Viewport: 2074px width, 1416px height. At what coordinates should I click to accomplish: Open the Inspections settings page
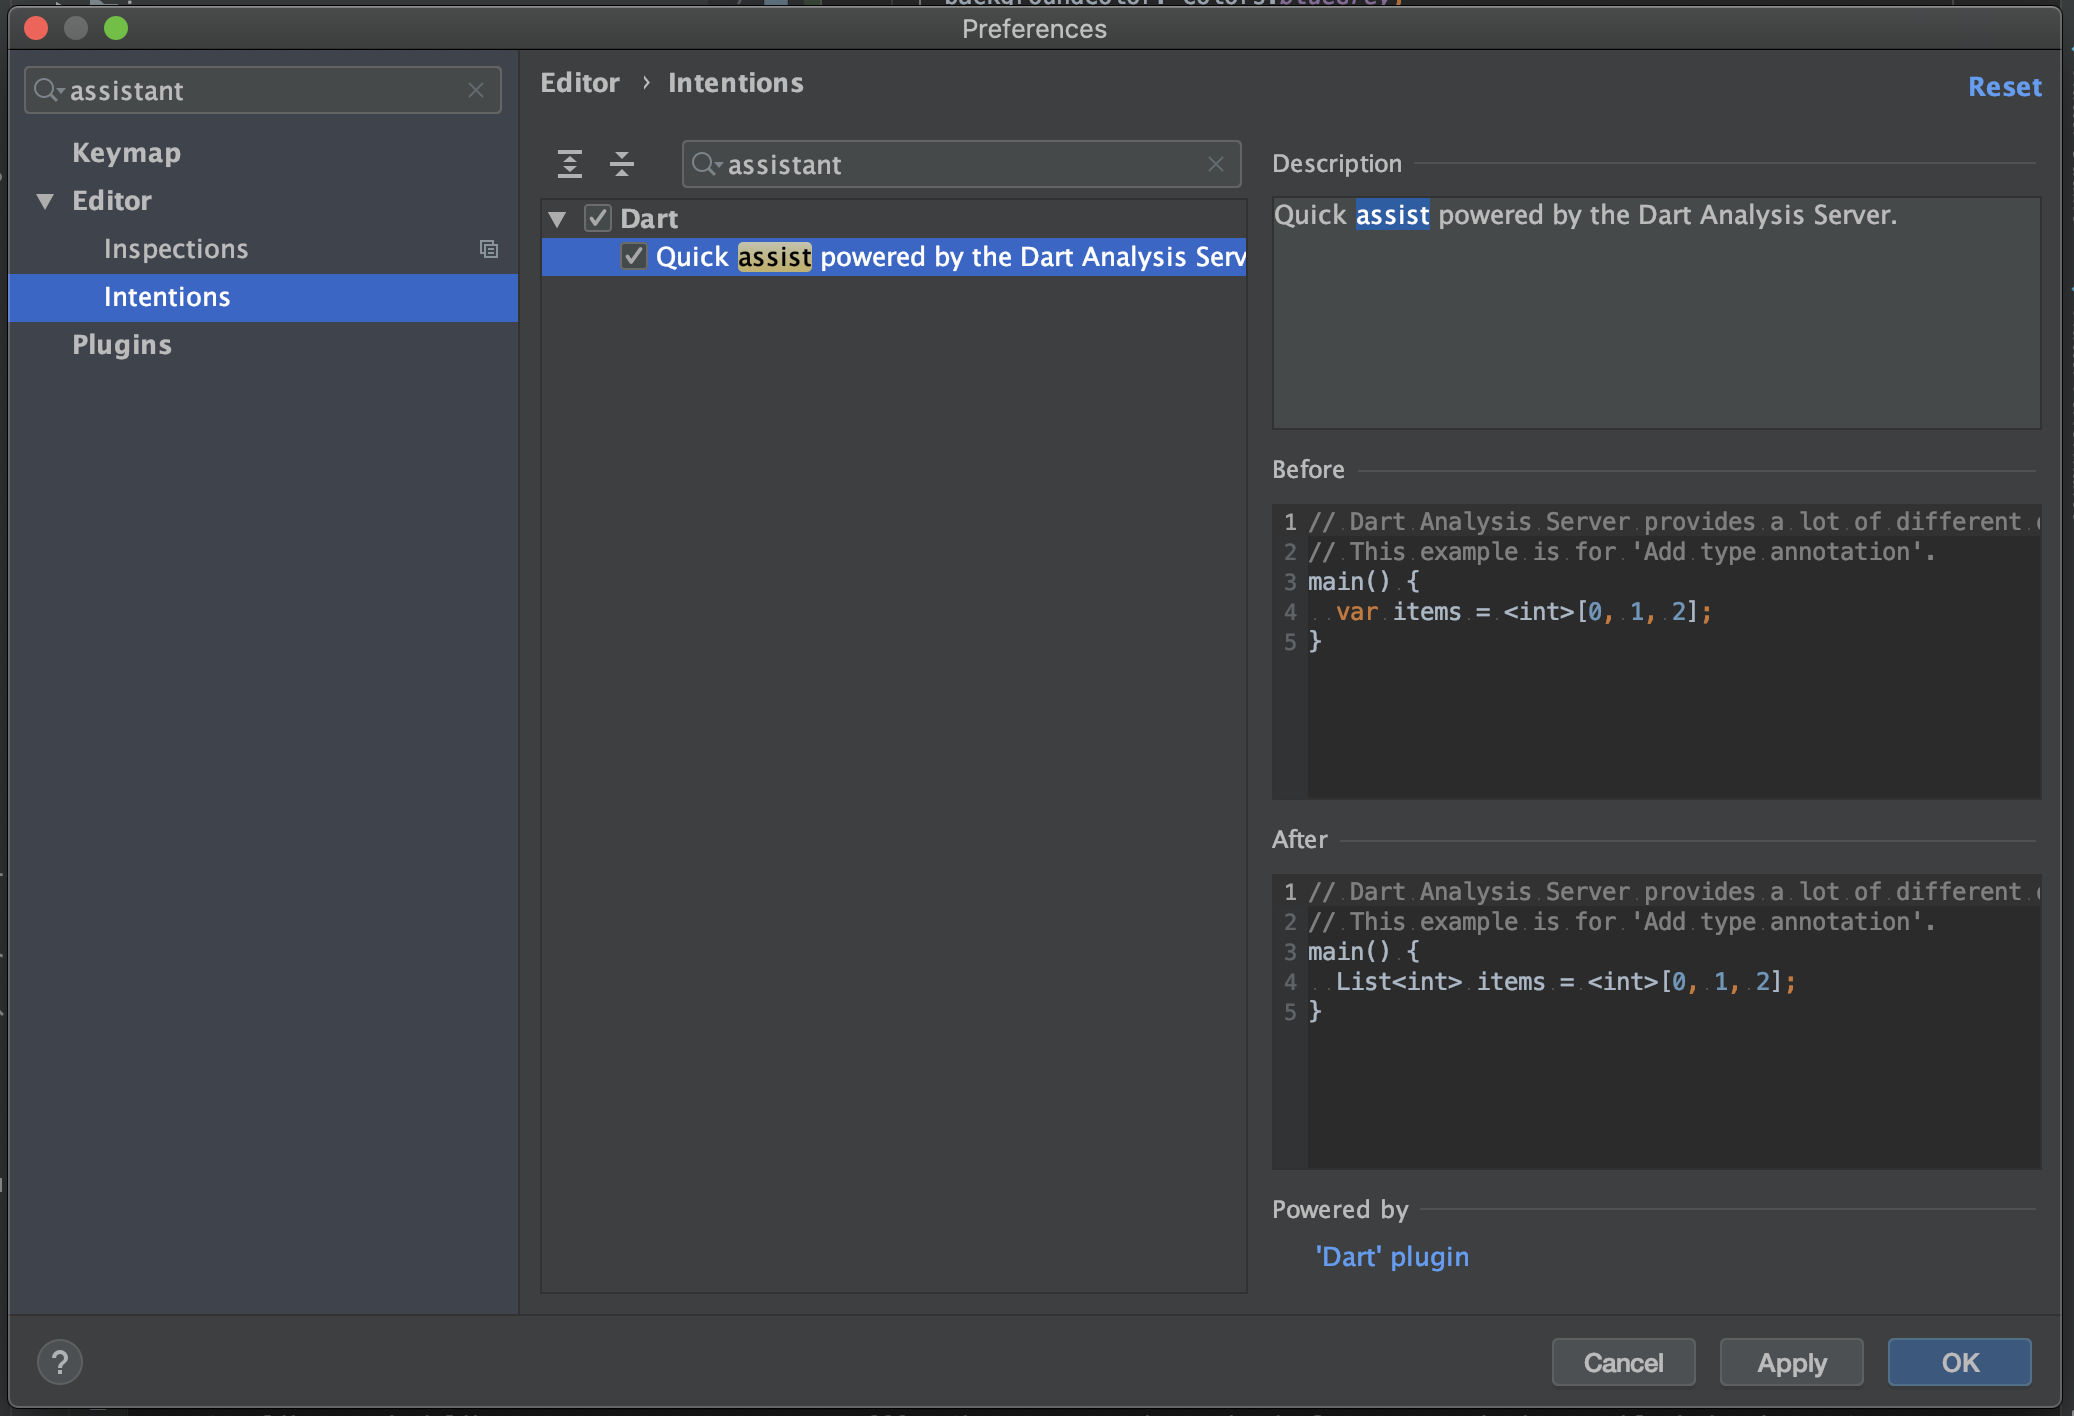pyautogui.click(x=176, y=249)
